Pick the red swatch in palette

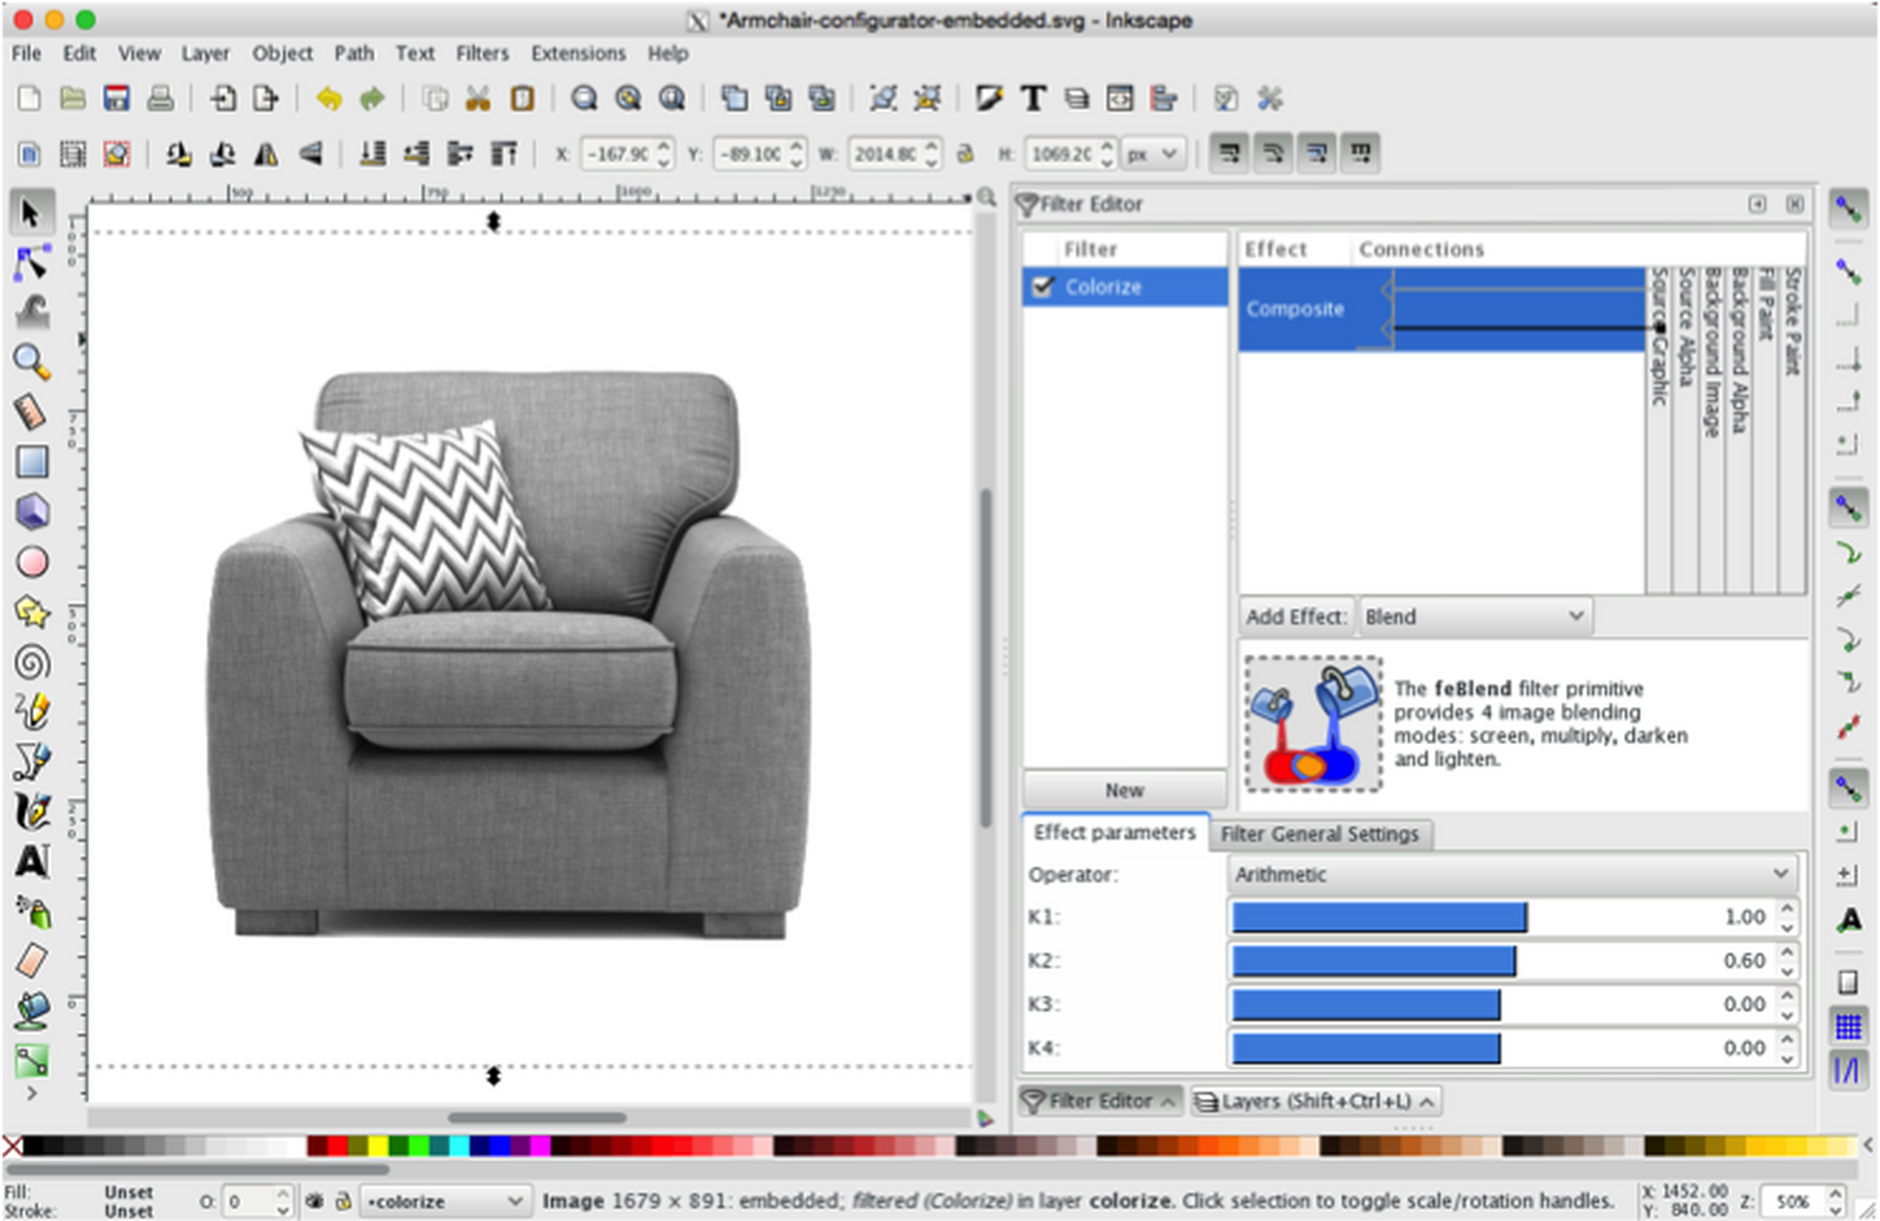[337, 1146]
